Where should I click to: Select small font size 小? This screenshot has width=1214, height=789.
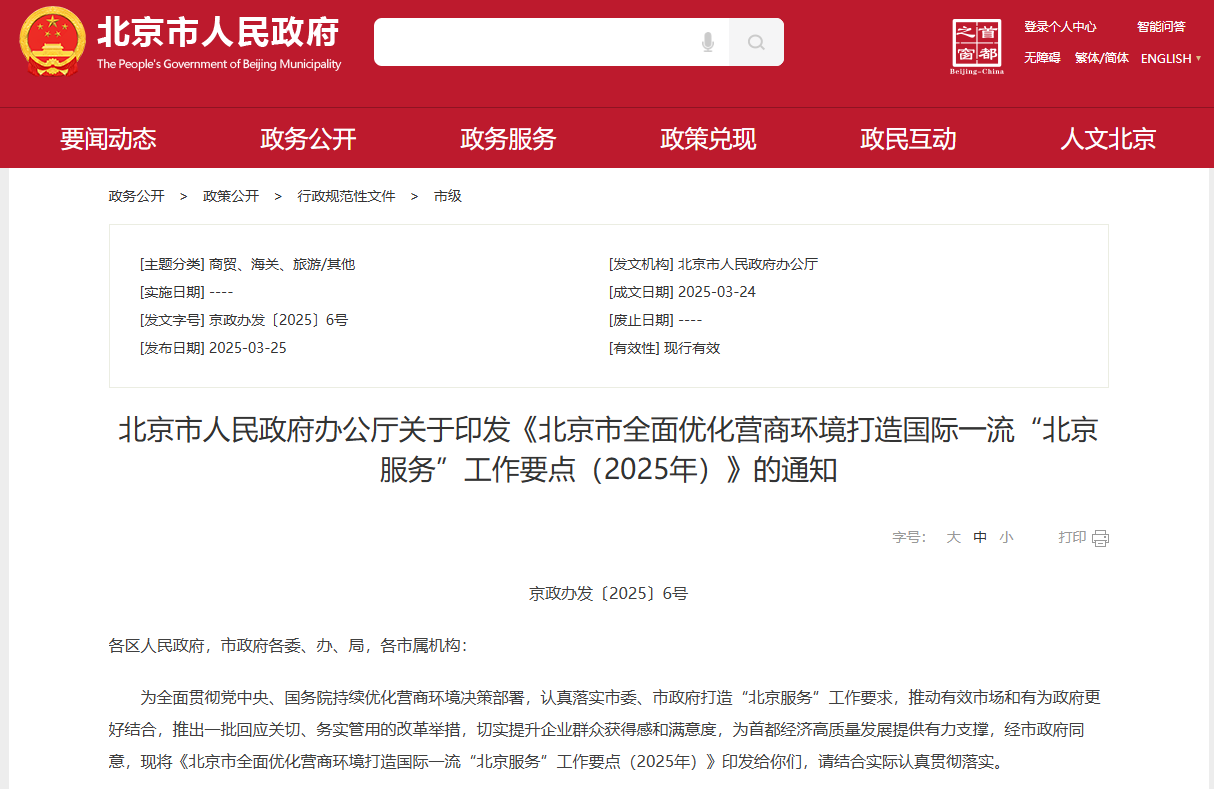point(1006,537)
